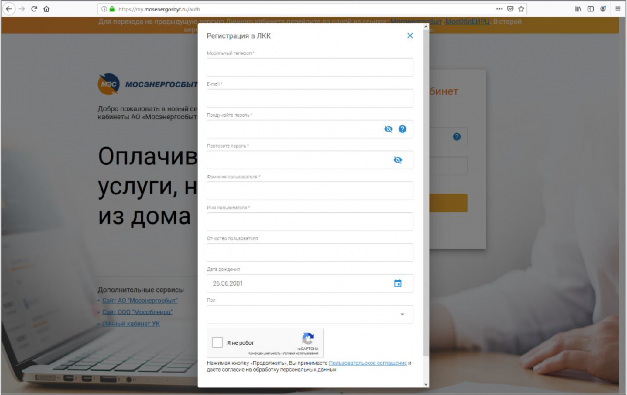This screenshot has width=627, height=395.
Task: Click the user first name field
Action: (x=310, y=221)
